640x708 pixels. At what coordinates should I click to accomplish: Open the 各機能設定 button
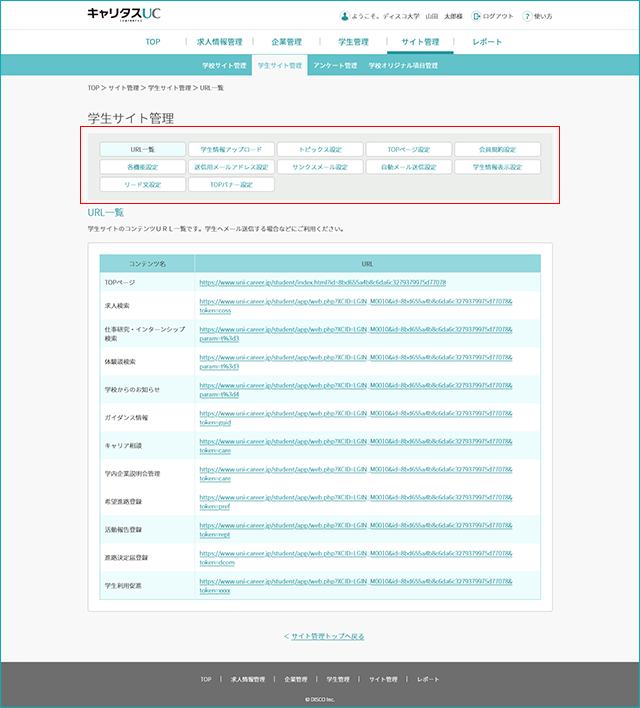click(x=143, y=167)
